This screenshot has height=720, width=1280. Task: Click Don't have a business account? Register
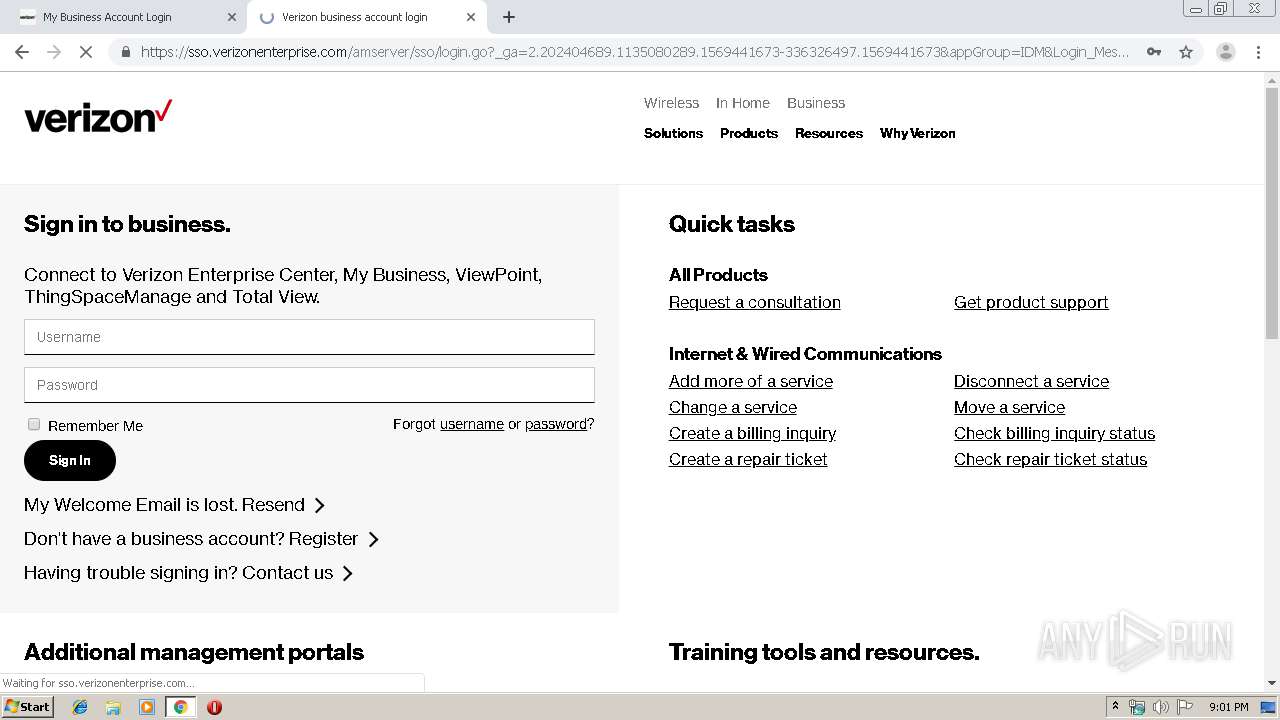point(191,539)
